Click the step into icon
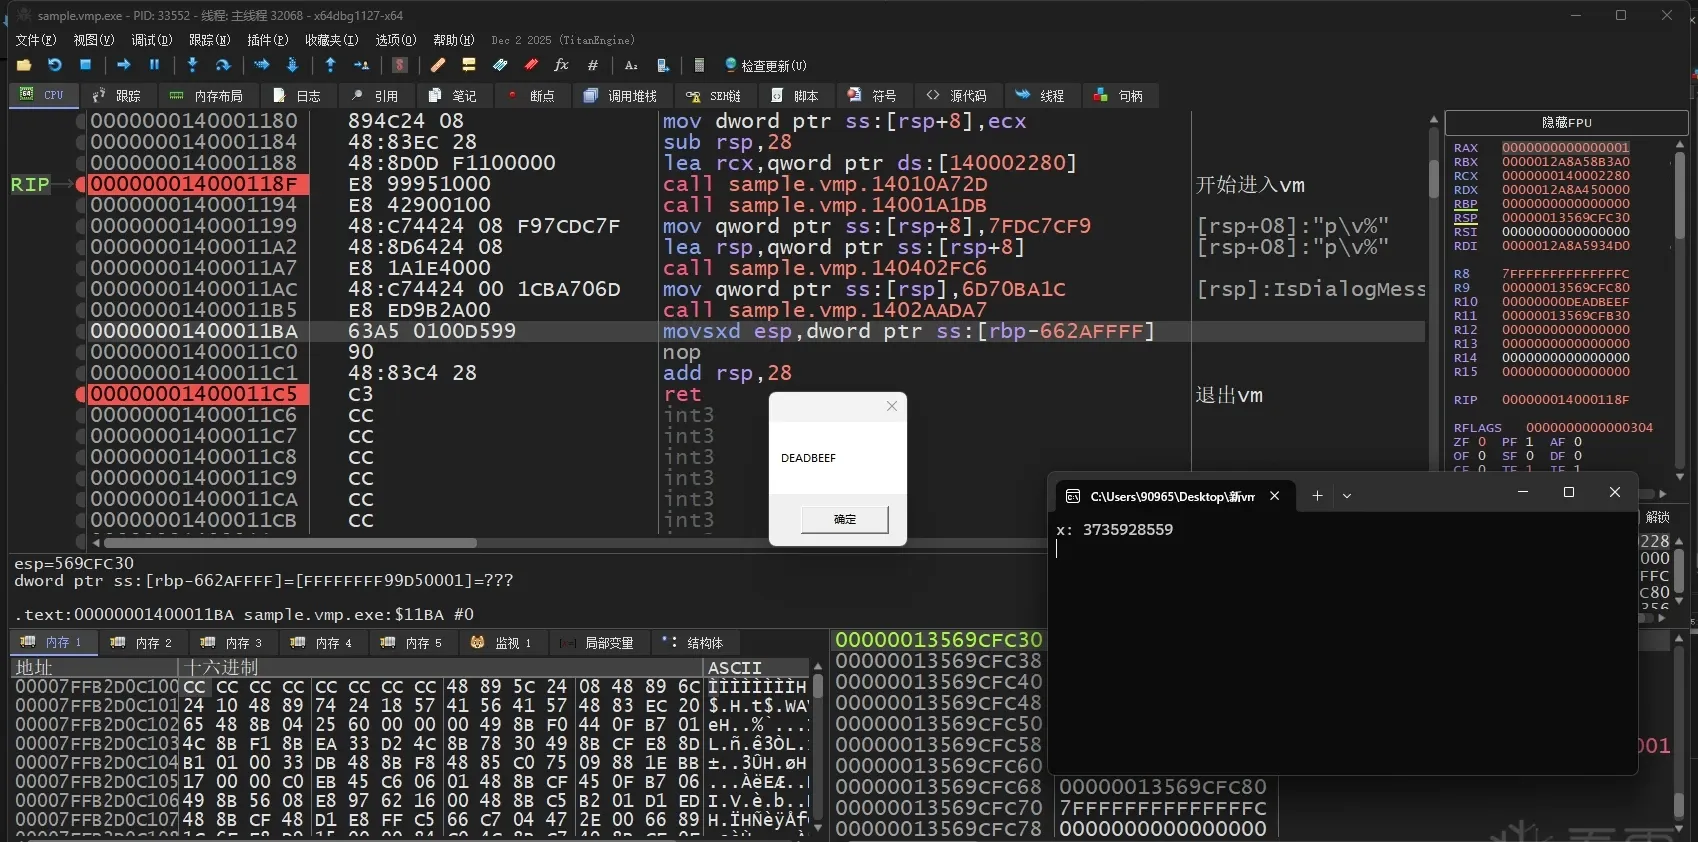Viewport: 1698px width, 842px height. tap(192, 65)
